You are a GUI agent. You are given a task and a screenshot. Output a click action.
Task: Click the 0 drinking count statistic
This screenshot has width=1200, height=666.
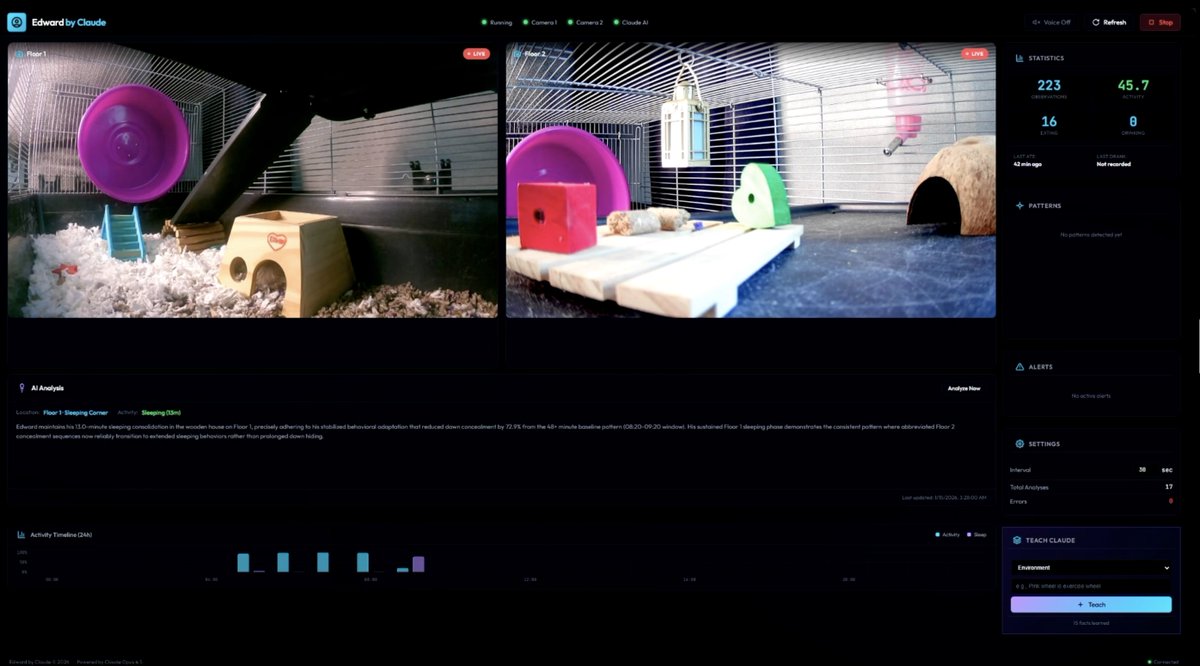(1133, 122)
